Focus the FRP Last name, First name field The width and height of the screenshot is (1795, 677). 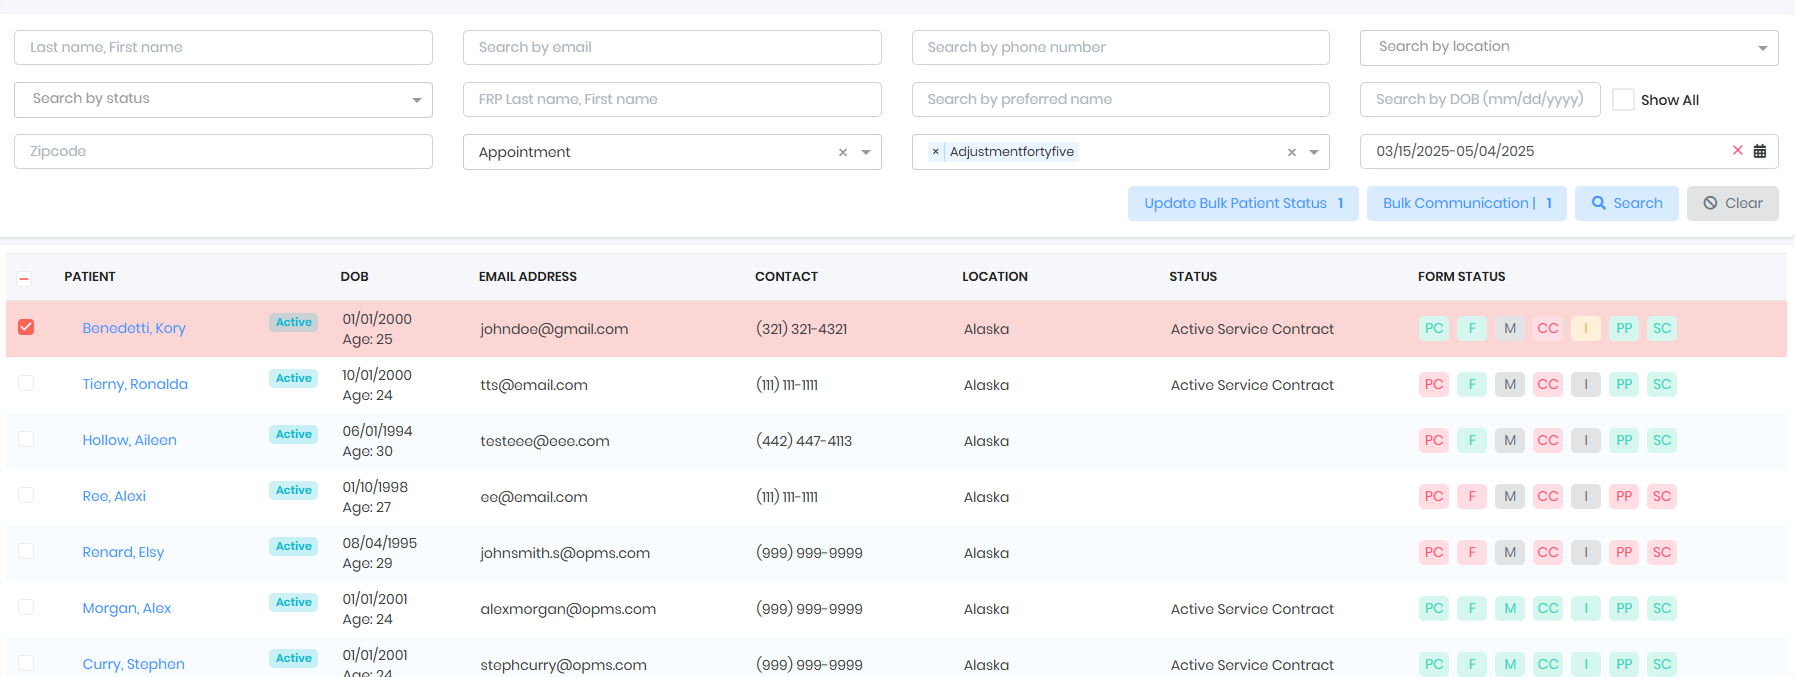672,99
